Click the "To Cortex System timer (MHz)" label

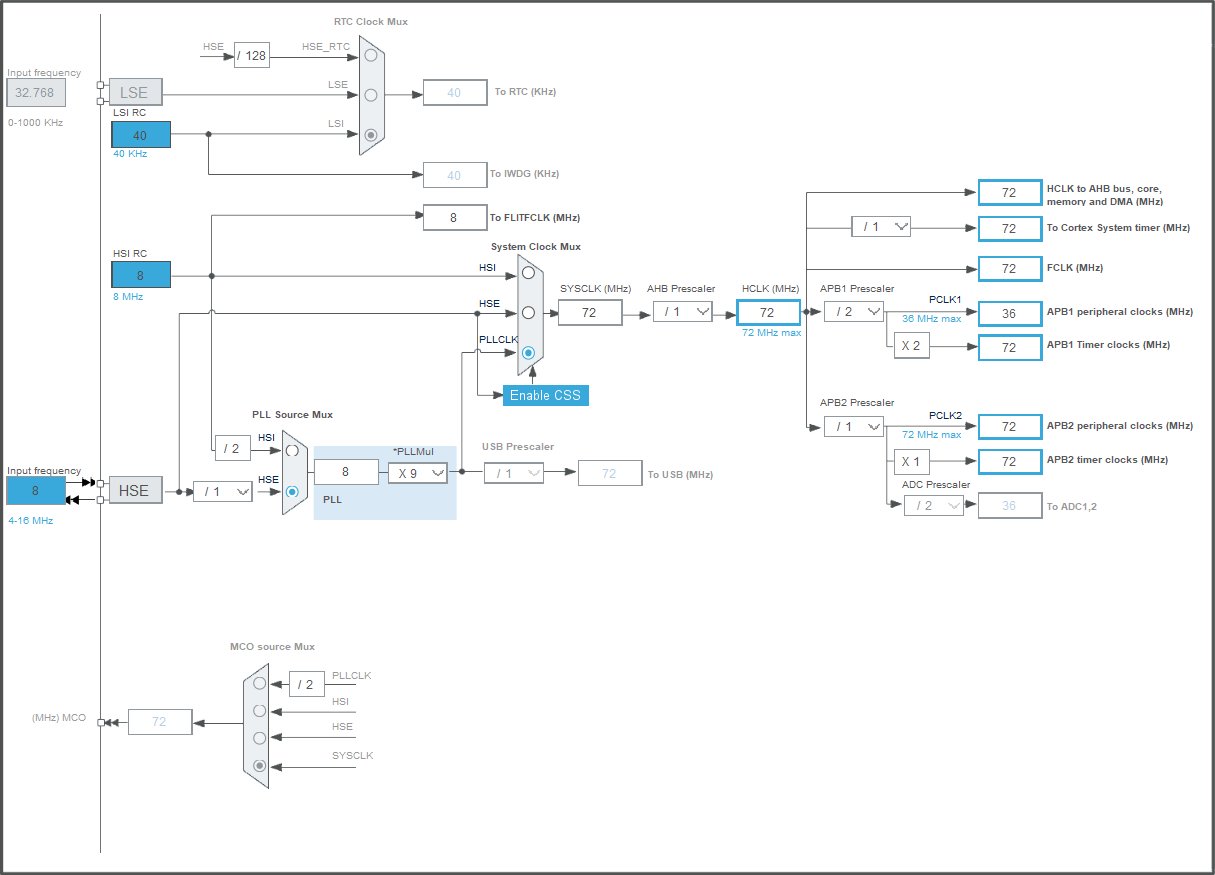tap(1118, 227)
